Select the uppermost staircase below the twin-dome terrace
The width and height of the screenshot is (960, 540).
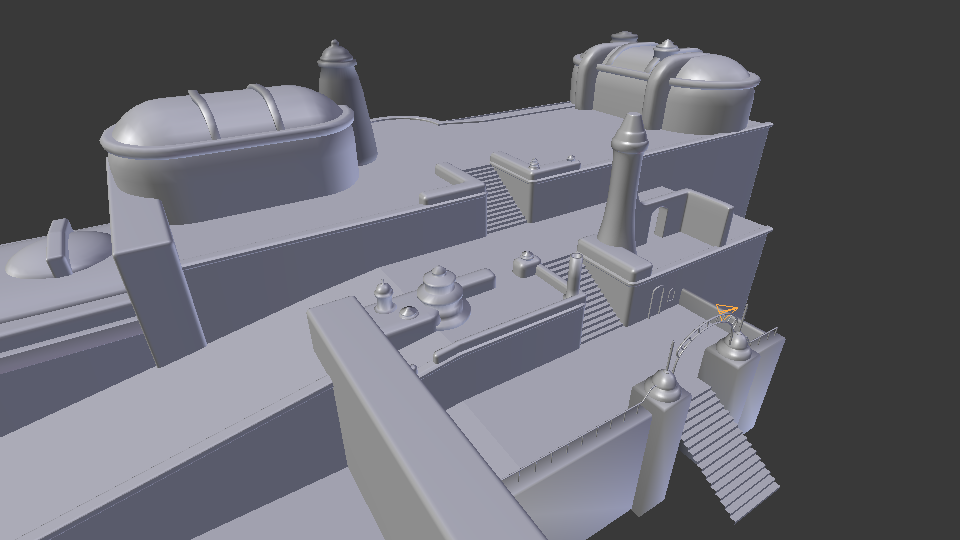click(499, 199)
